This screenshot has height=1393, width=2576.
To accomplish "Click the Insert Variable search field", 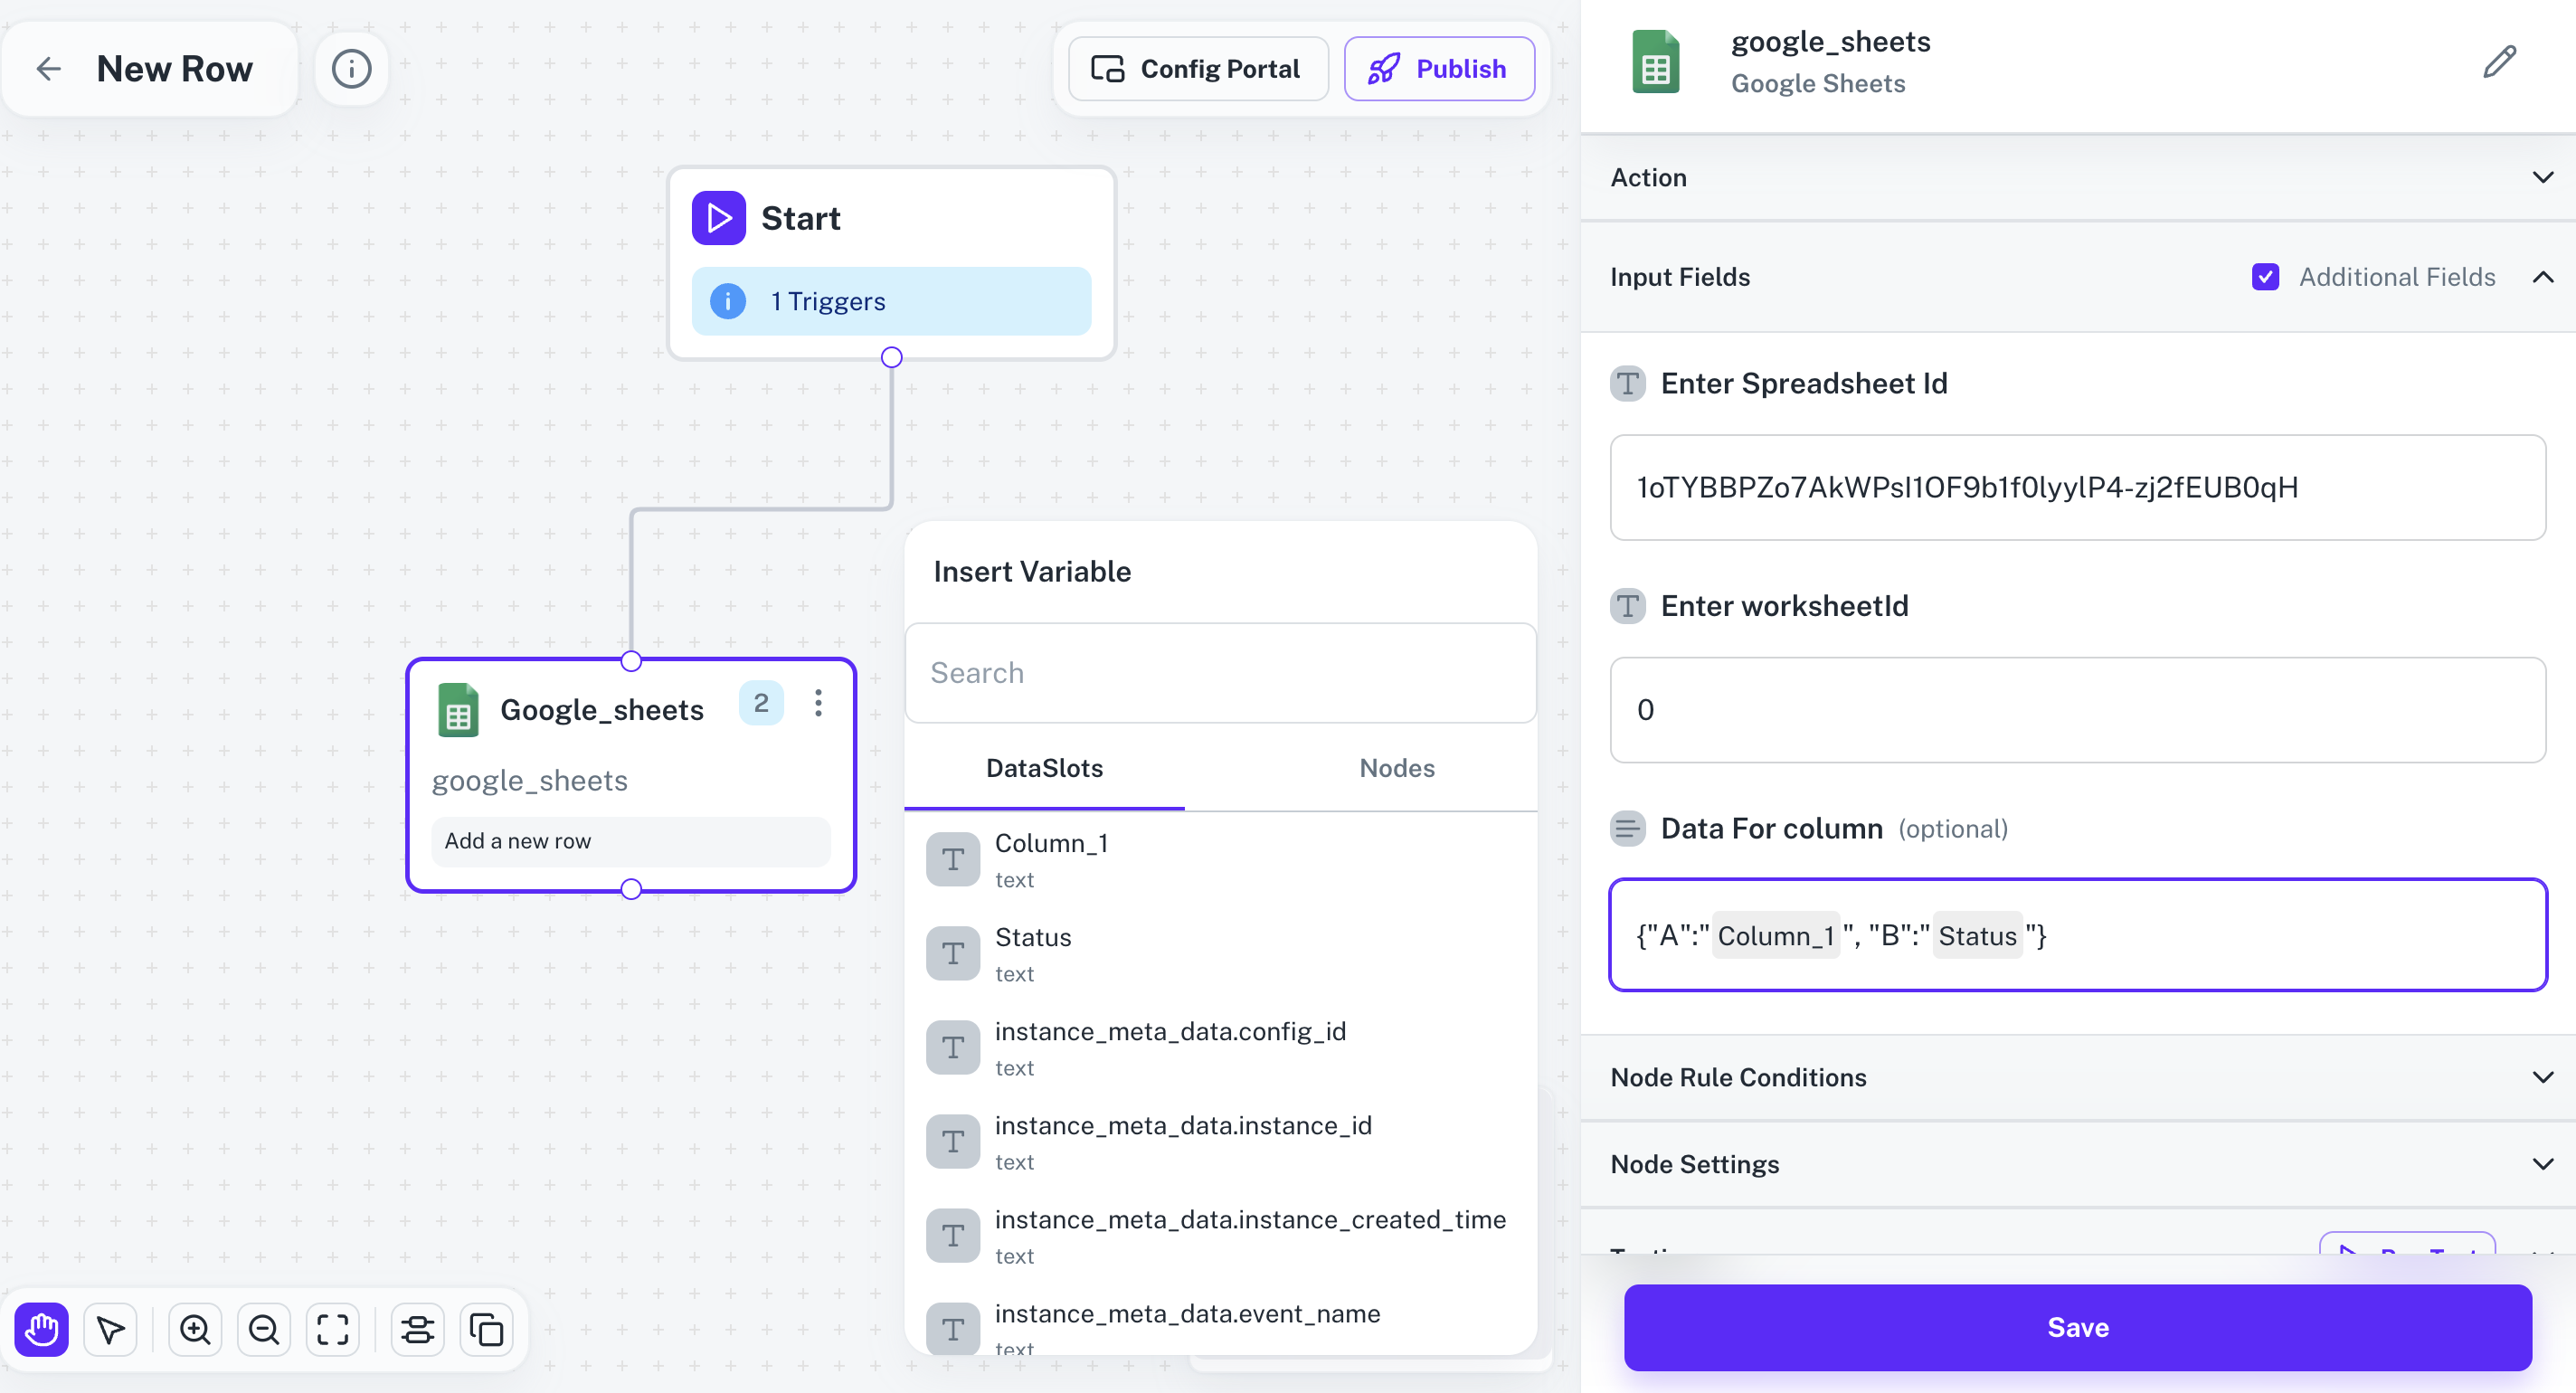I will (x=1219, y=672).
